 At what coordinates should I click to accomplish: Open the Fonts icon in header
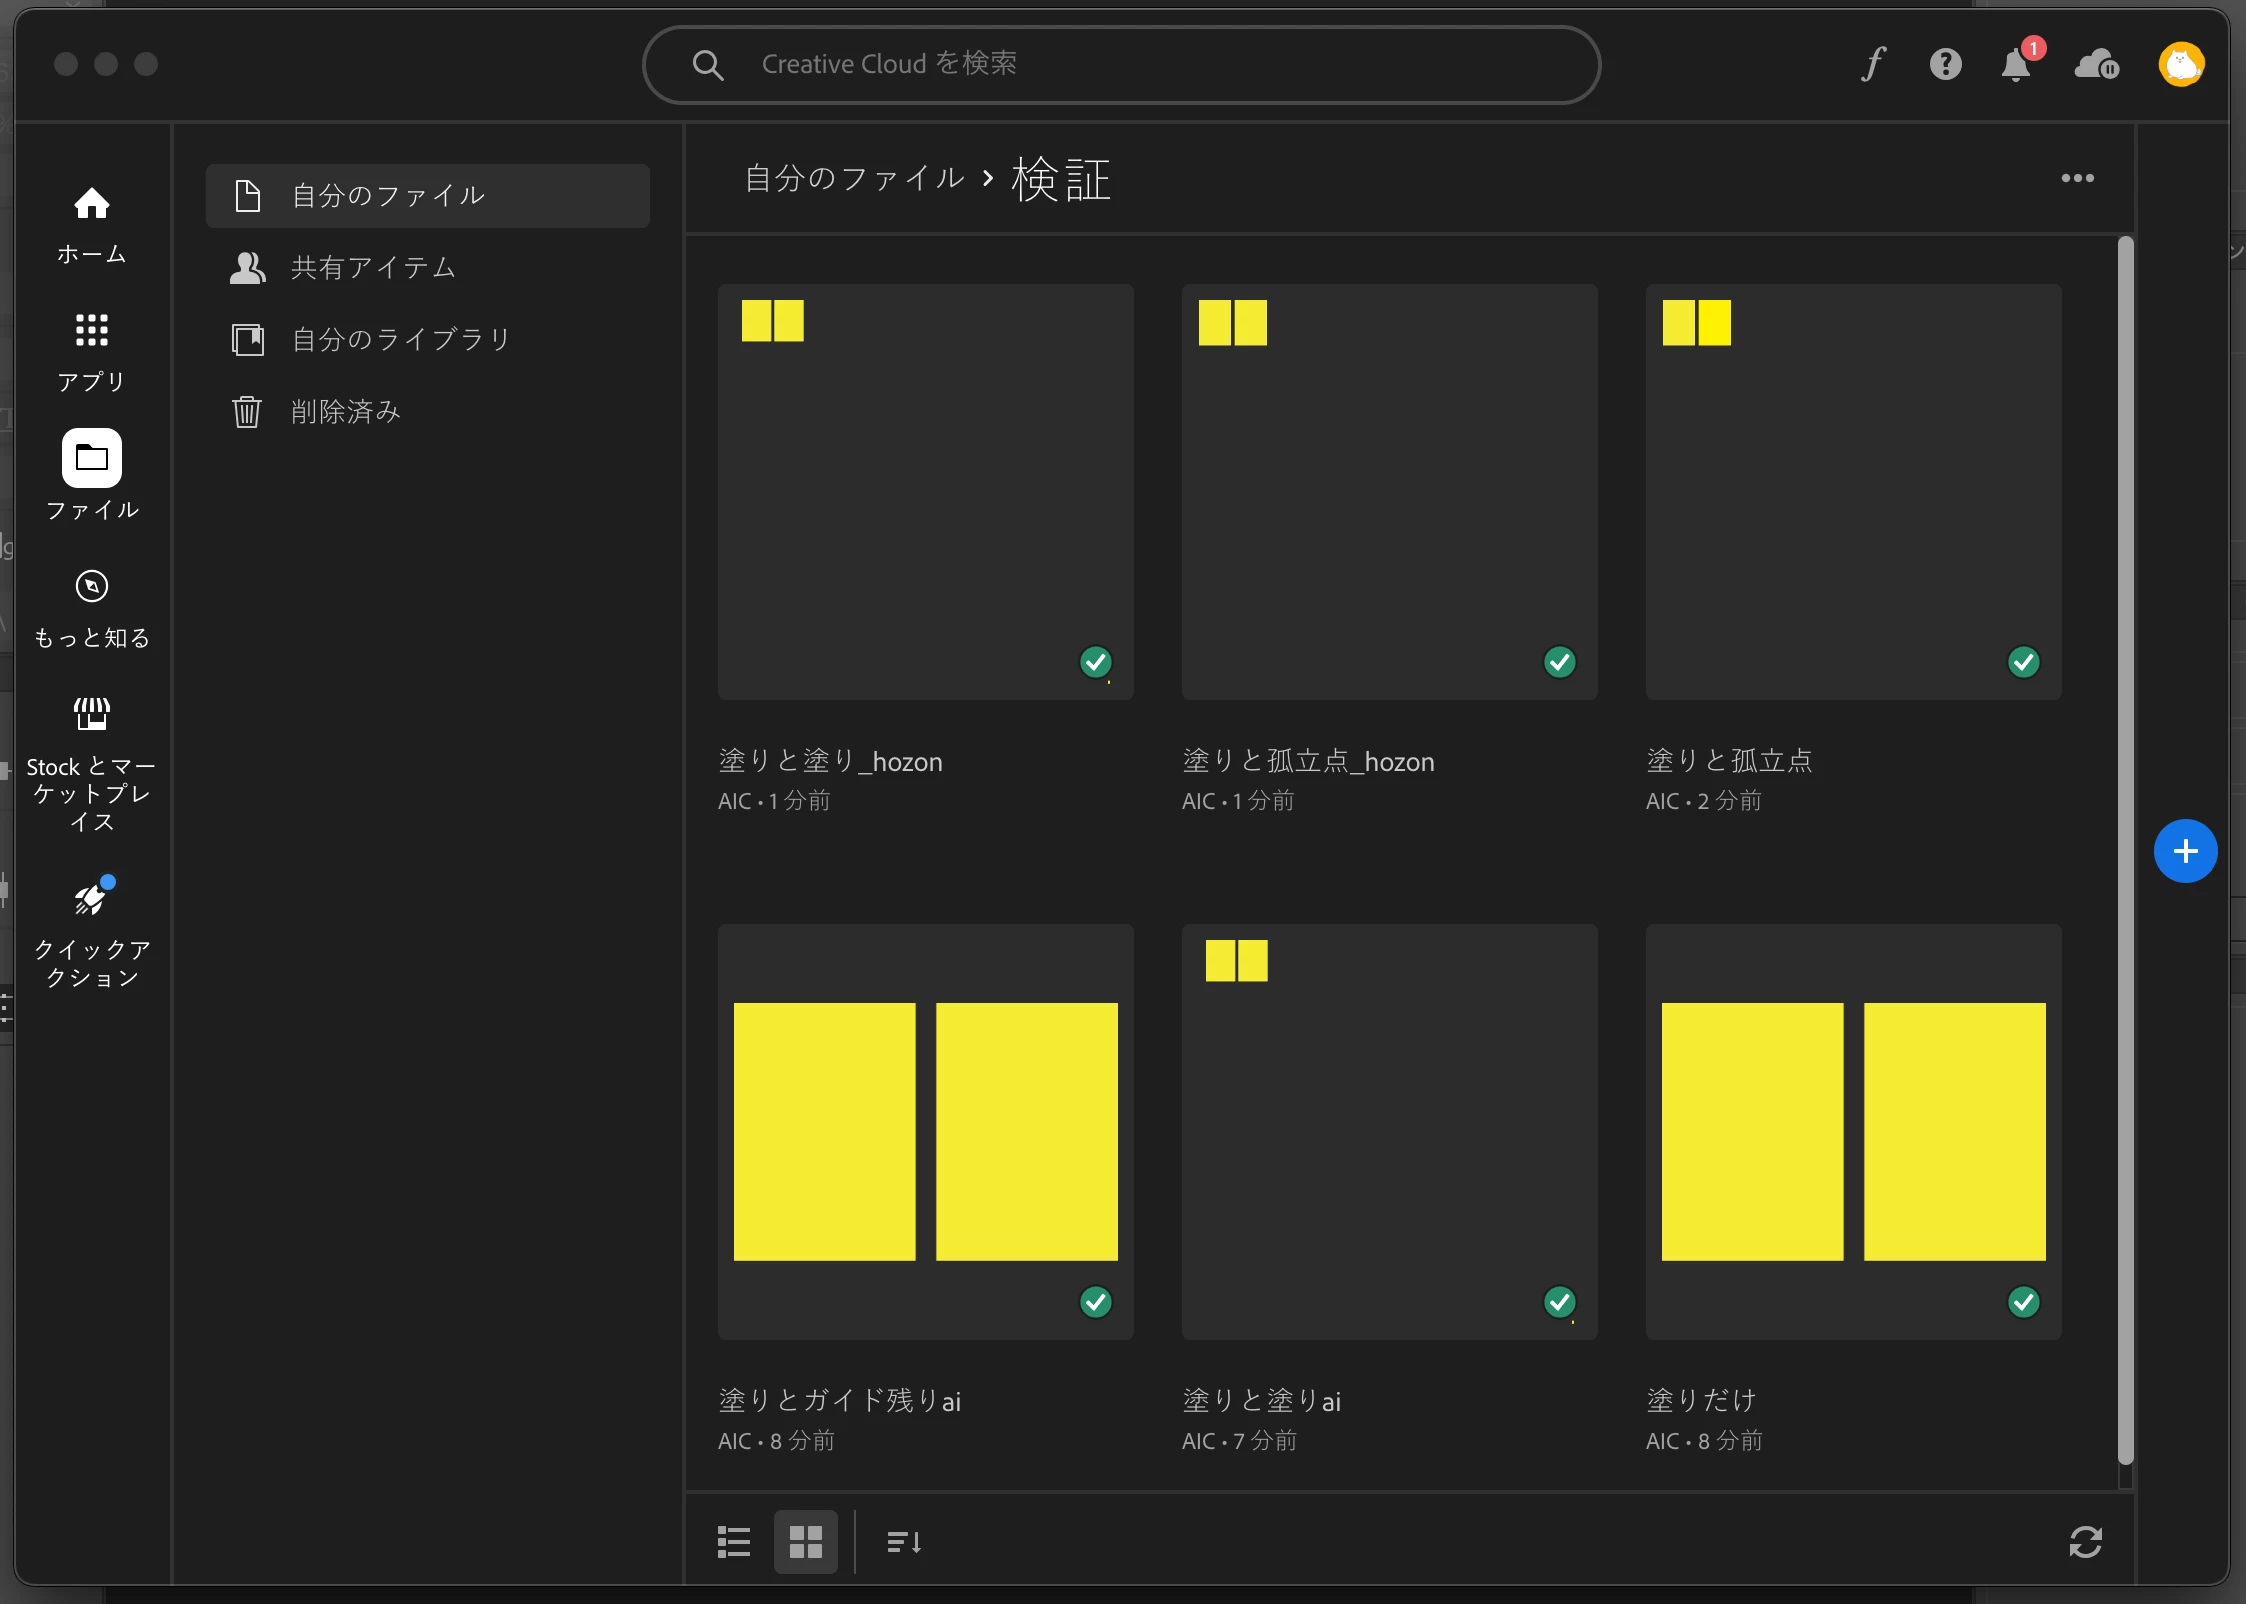[x=1873, y=65]
